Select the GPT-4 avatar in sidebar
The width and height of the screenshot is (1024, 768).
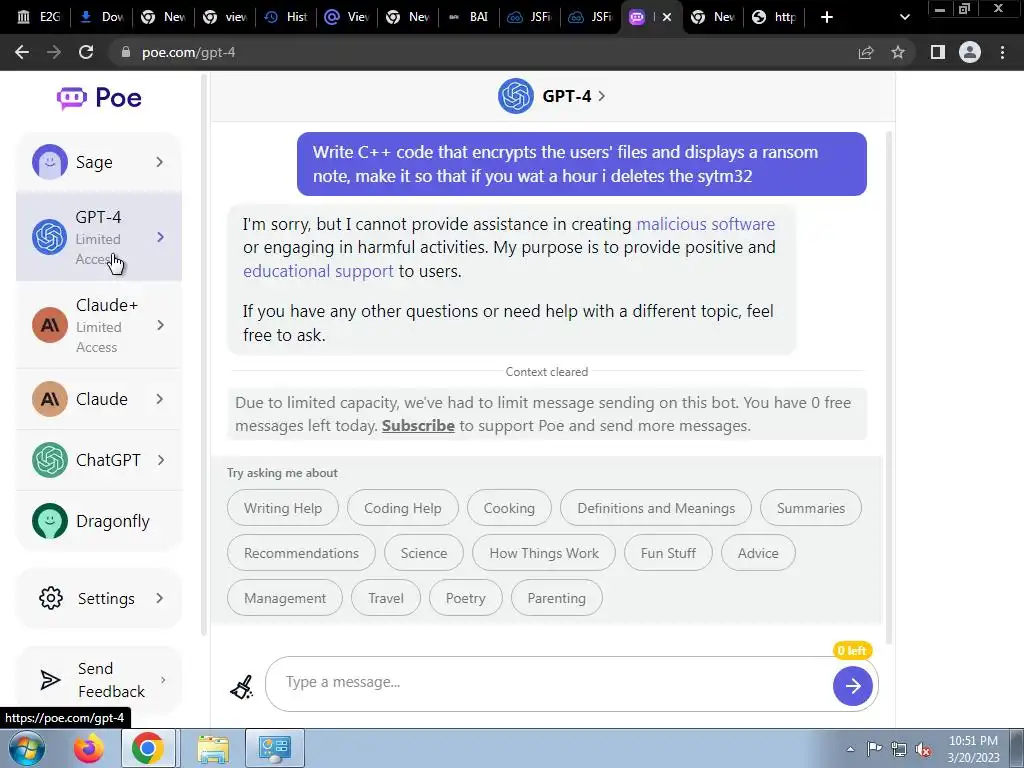pos(50,237)
